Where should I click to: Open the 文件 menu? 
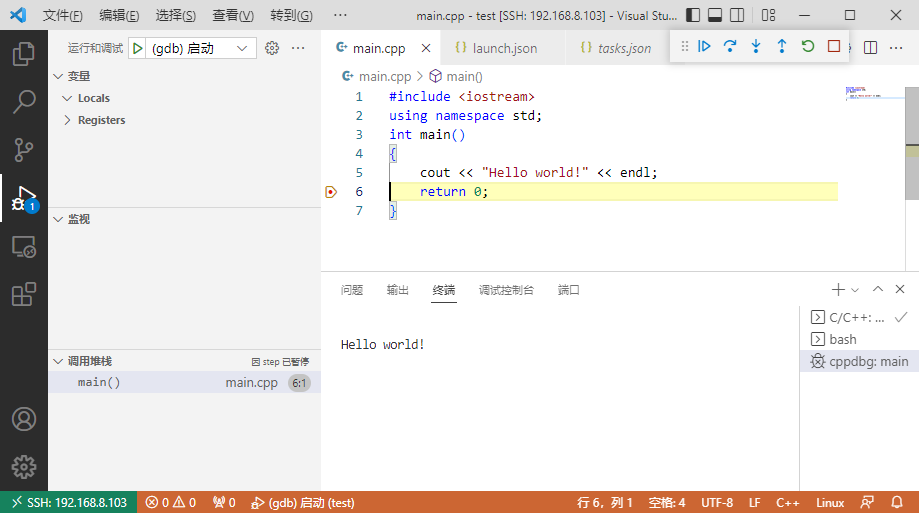pyautogui.click(x=63, y=15)
